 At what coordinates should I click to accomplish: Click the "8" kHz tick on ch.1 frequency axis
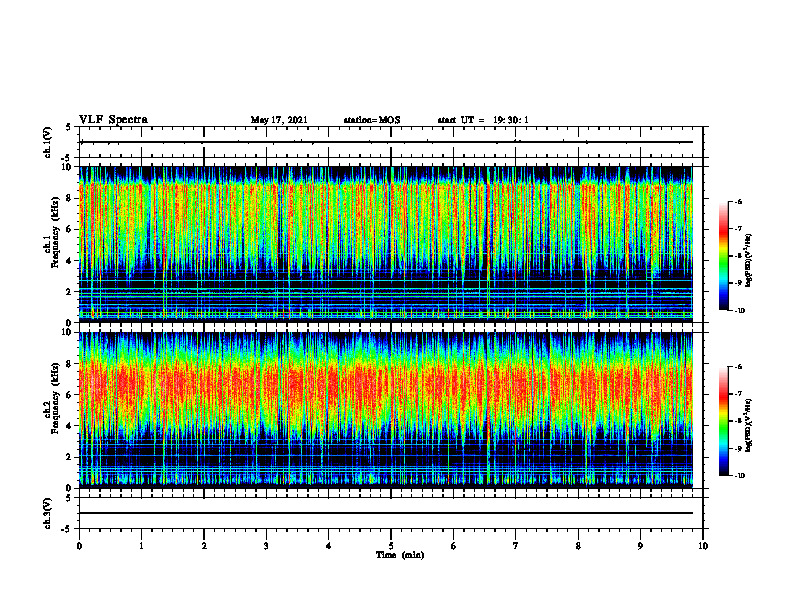coord(69,198)
